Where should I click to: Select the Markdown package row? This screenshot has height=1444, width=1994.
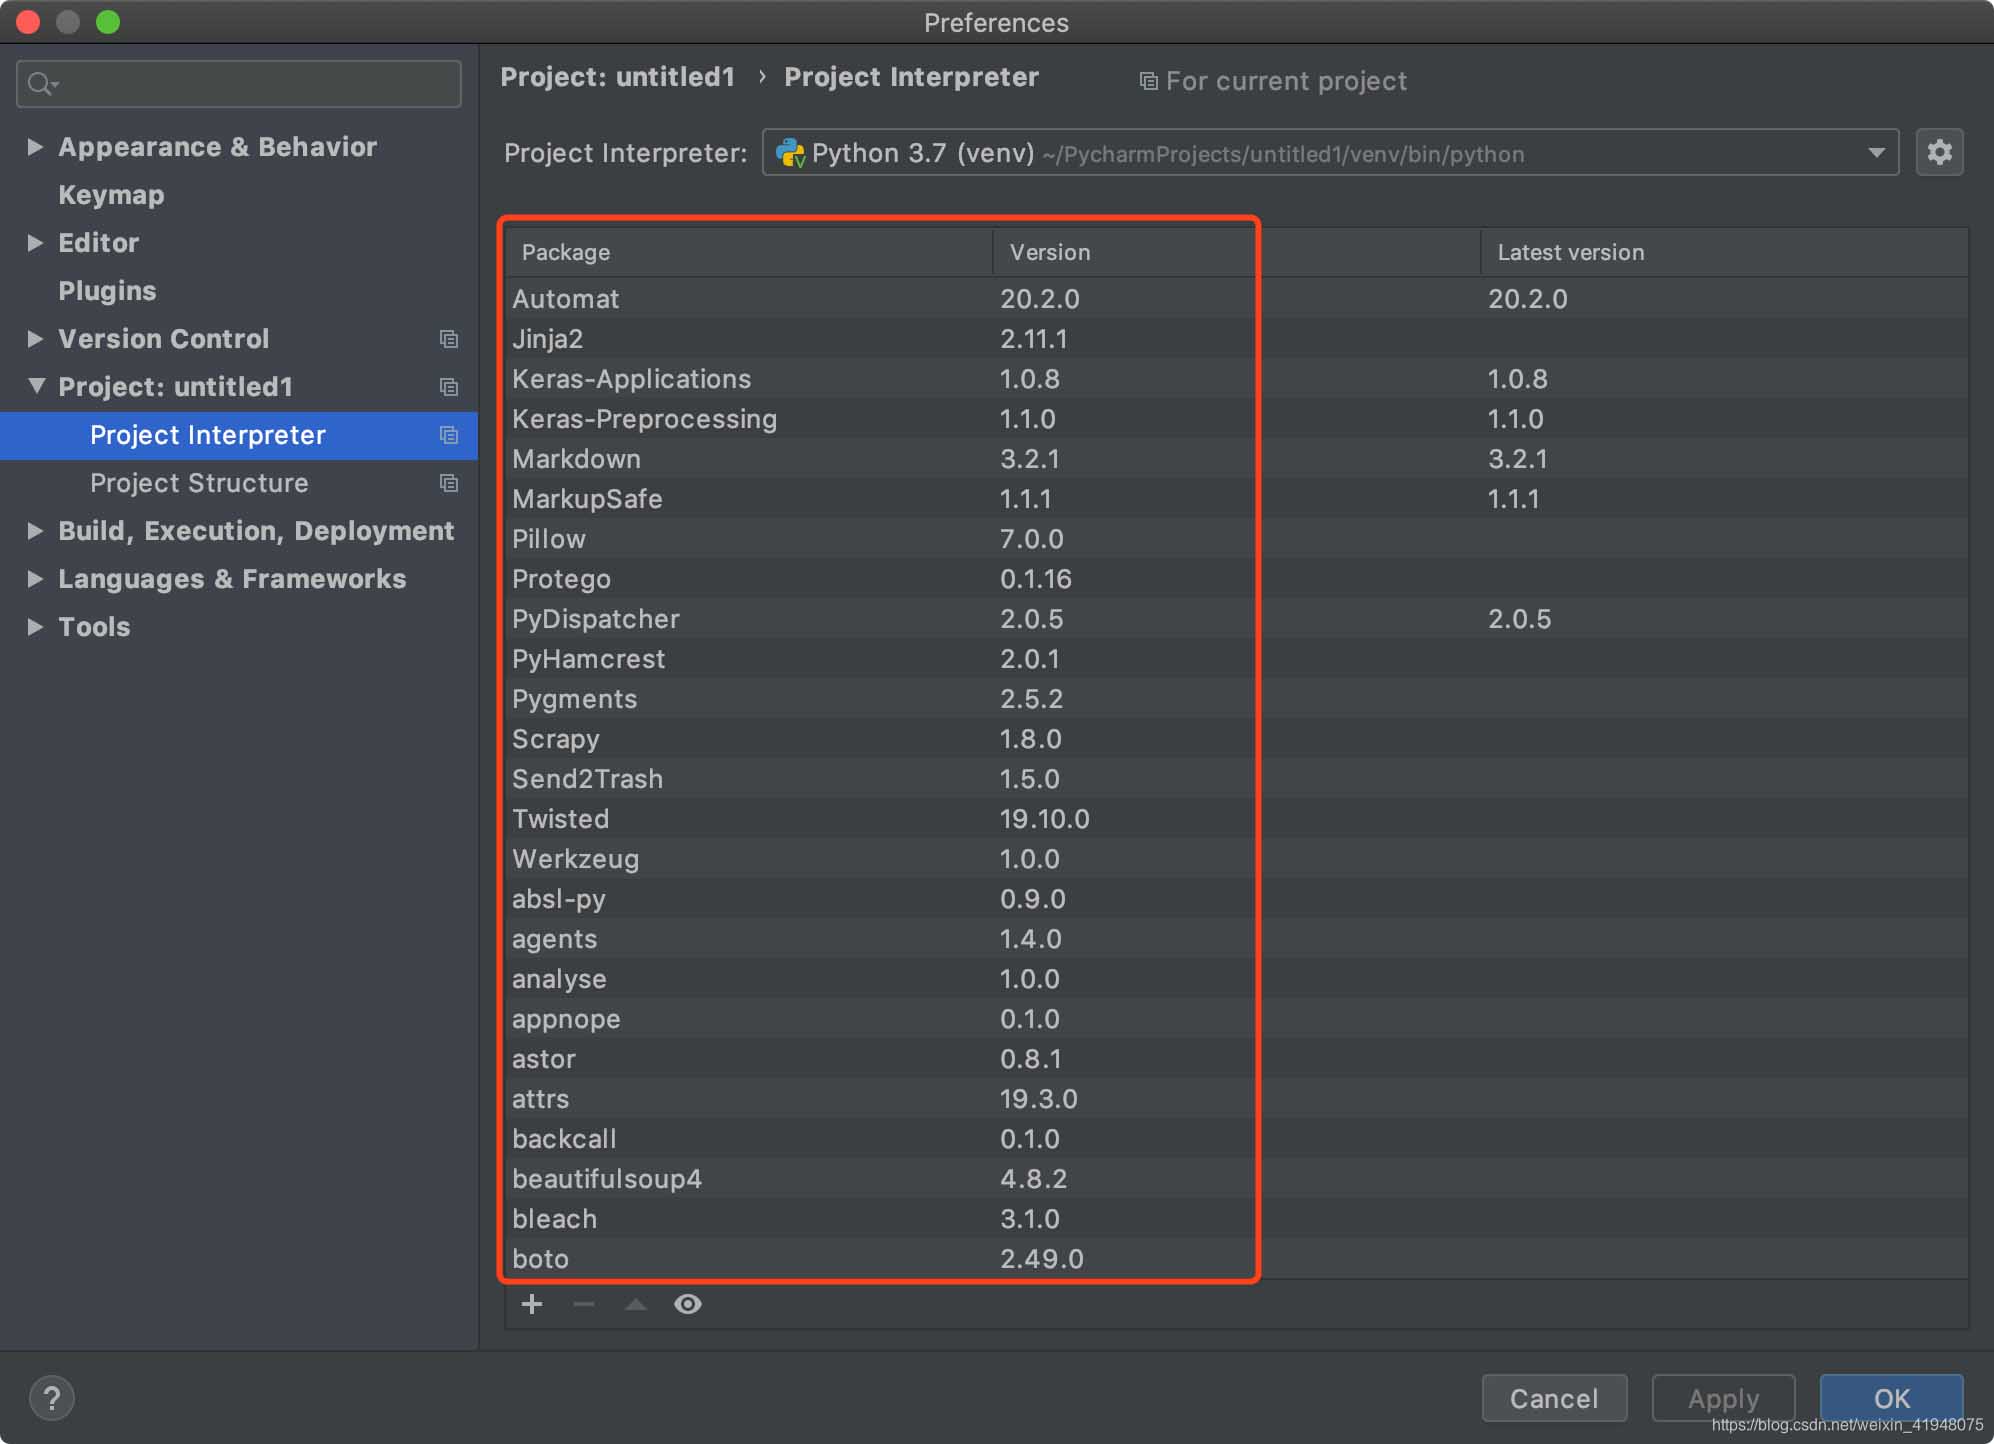(1237, 459)
